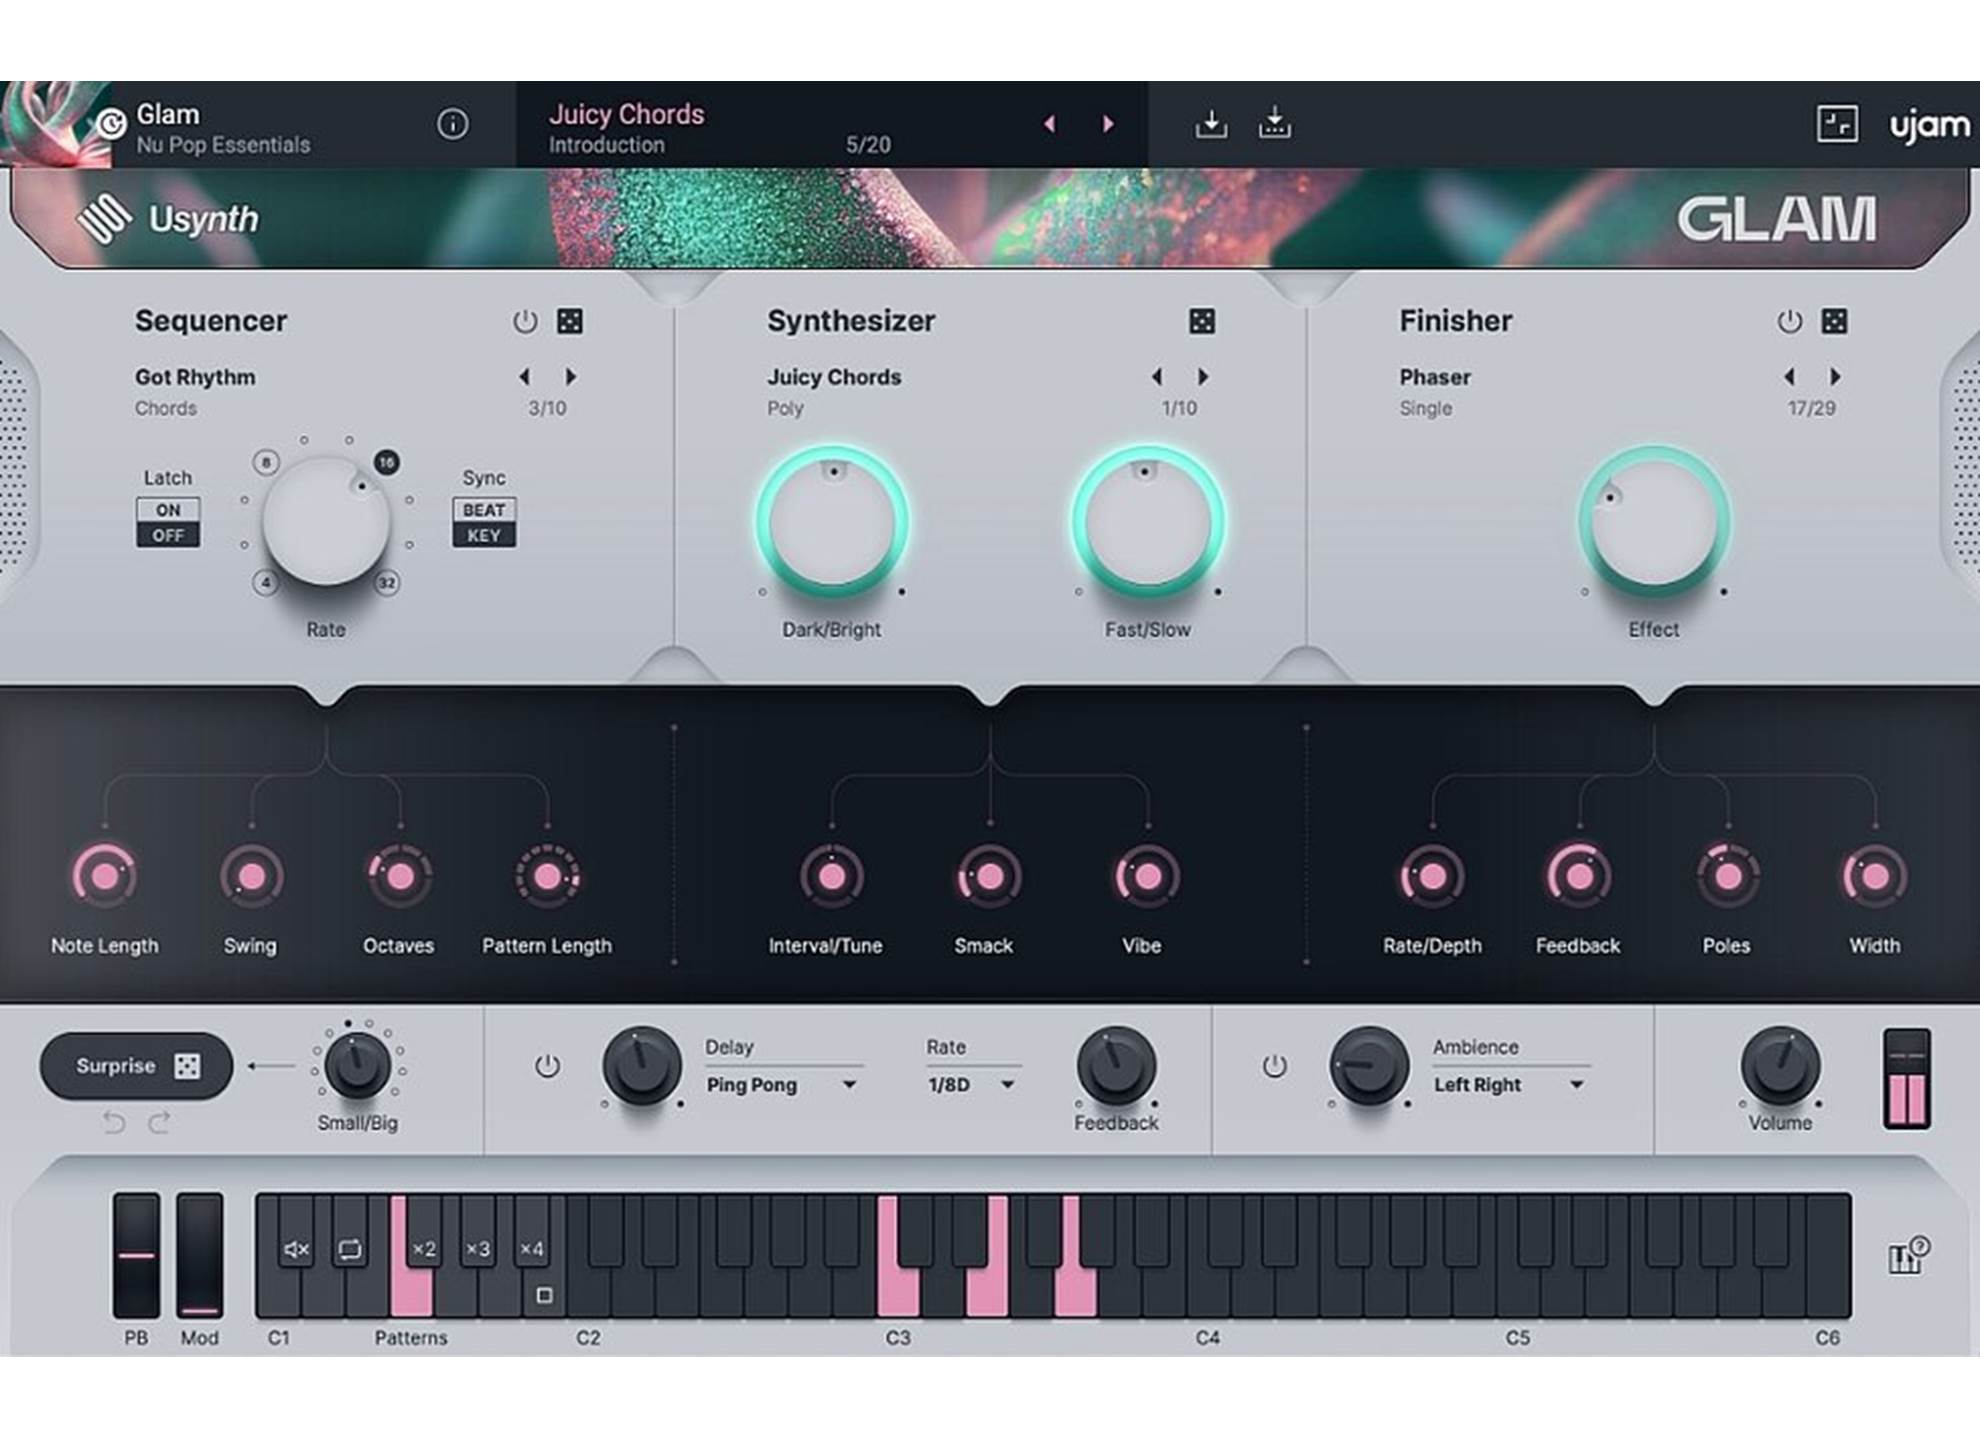This screenshot has height=1440, width=1980.
Task: Click the loop key icon on keyboard
Action: [350, 1249]
